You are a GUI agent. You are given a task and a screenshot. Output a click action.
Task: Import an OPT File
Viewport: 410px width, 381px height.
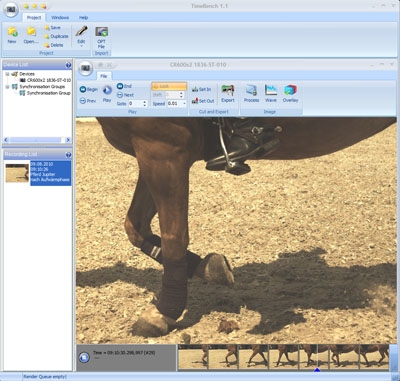pyautogui.click(x=101, y=37)
